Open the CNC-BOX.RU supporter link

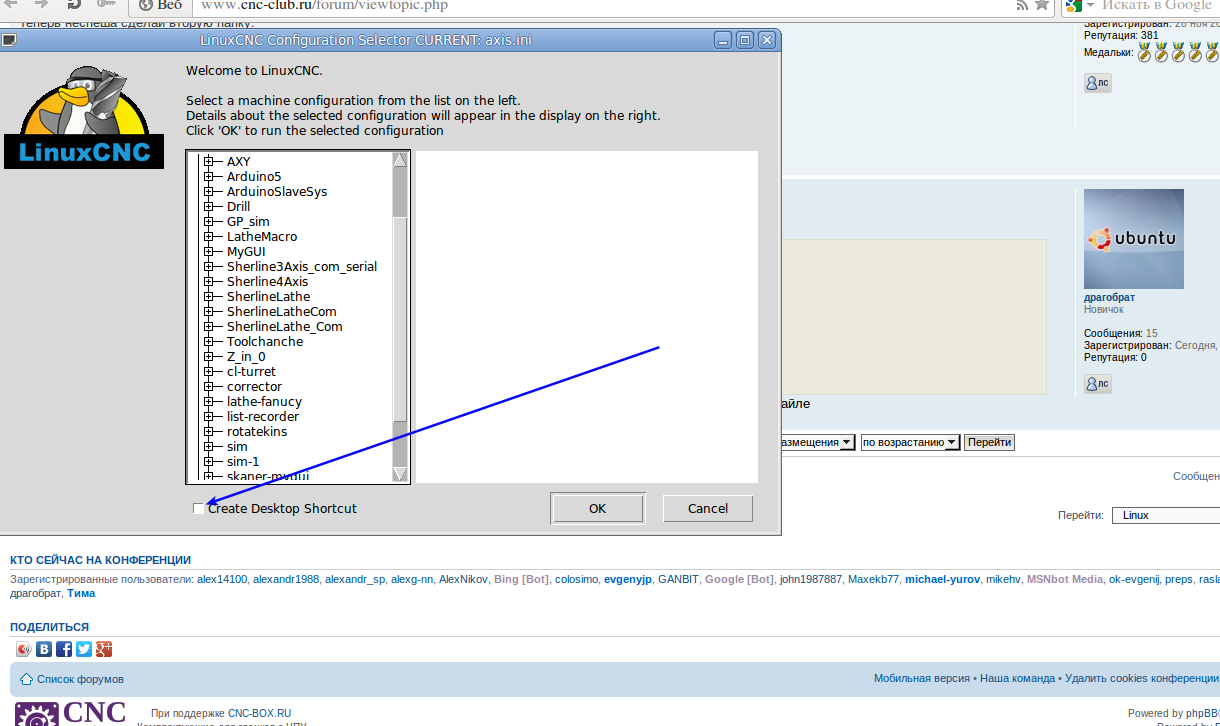click(x=259, y=713)
